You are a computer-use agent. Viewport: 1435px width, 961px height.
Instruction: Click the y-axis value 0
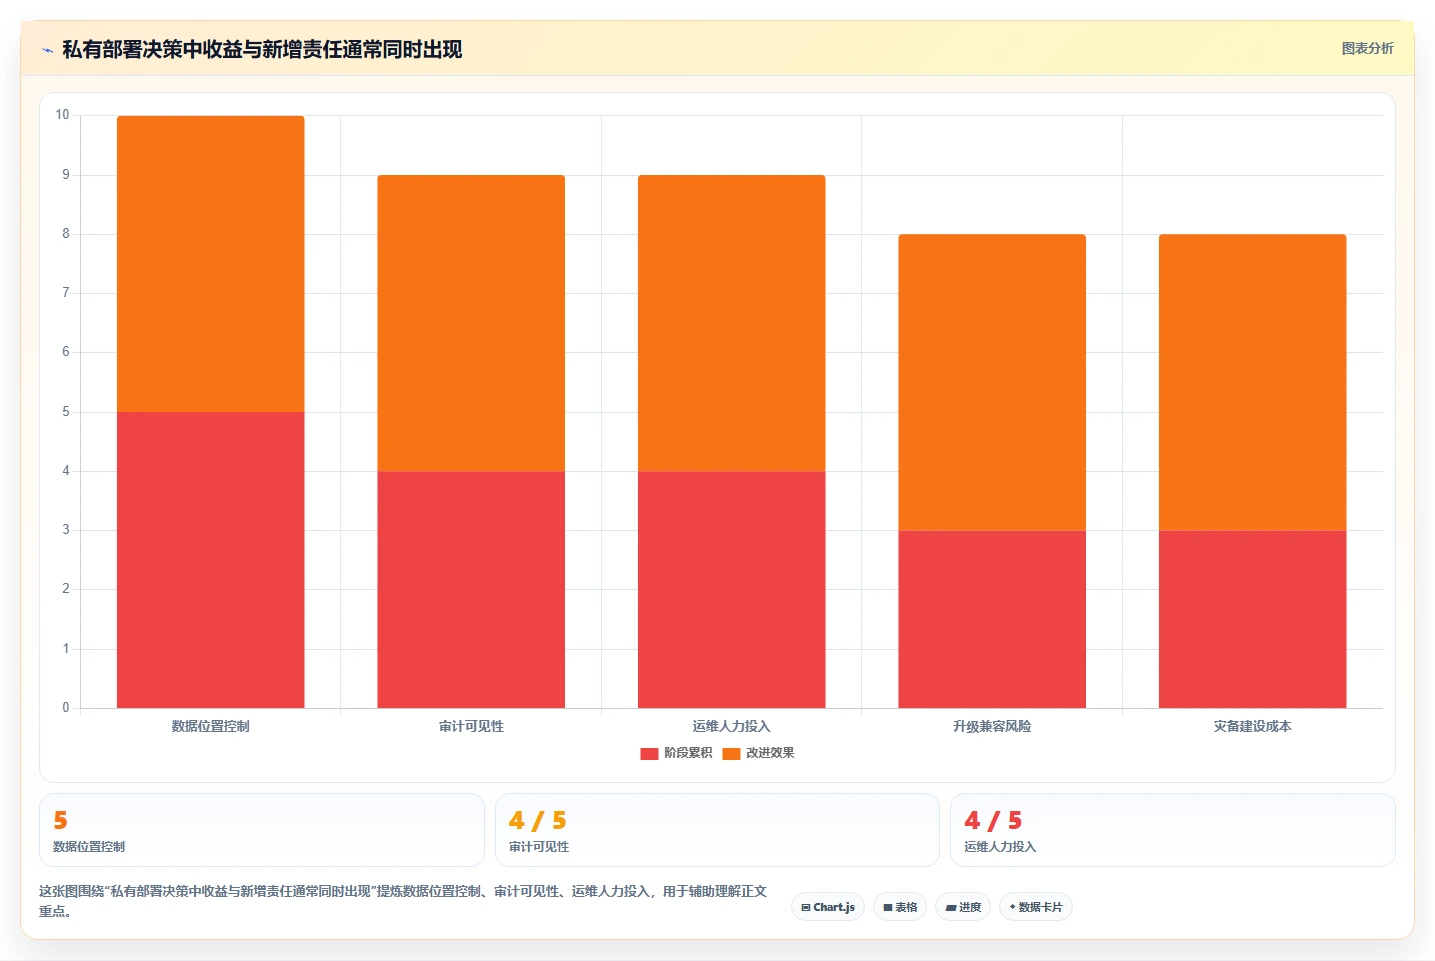pyautogui.click(x=66, y=708)
